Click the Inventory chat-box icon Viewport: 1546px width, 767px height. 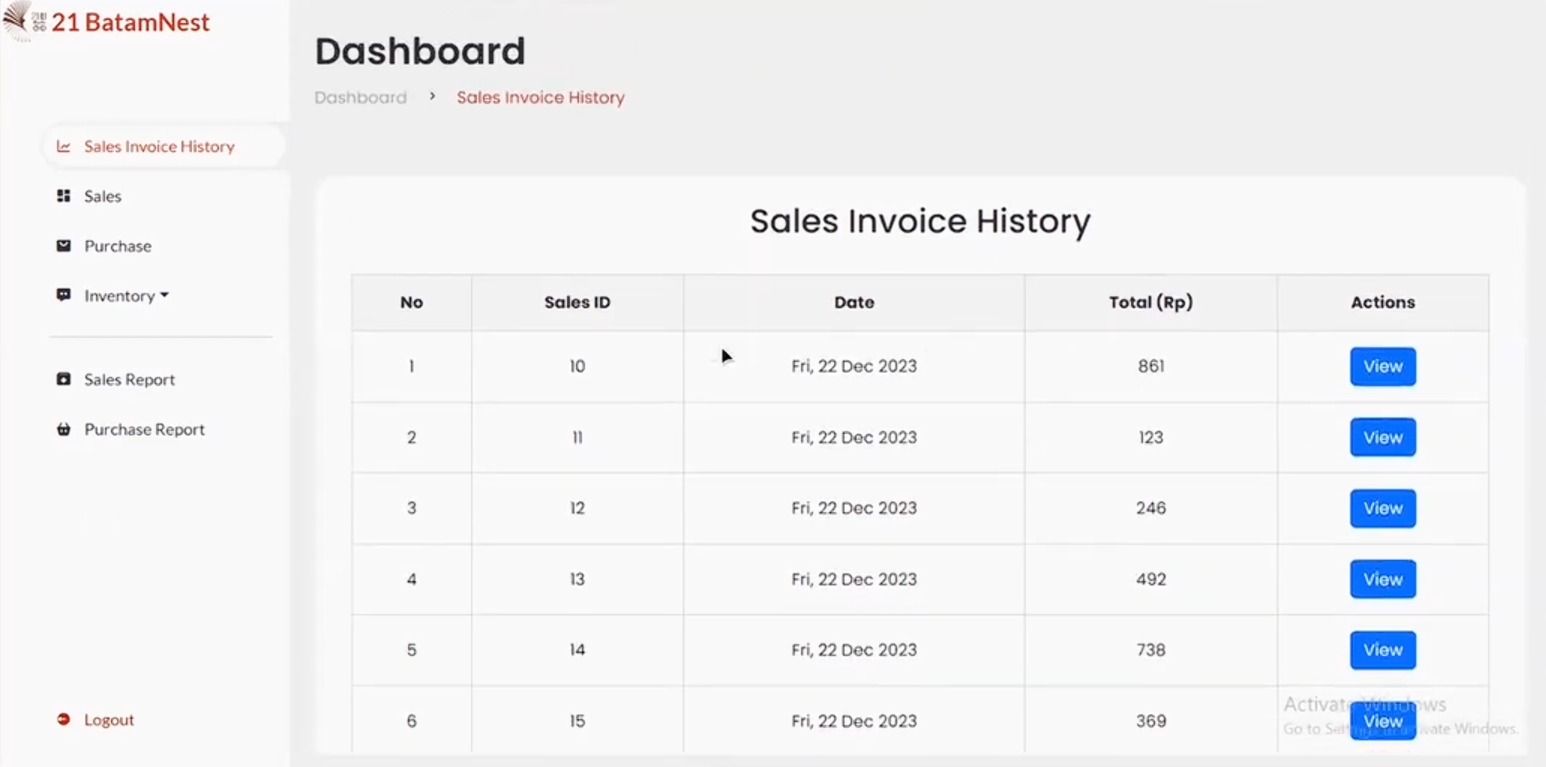(64, 296)
